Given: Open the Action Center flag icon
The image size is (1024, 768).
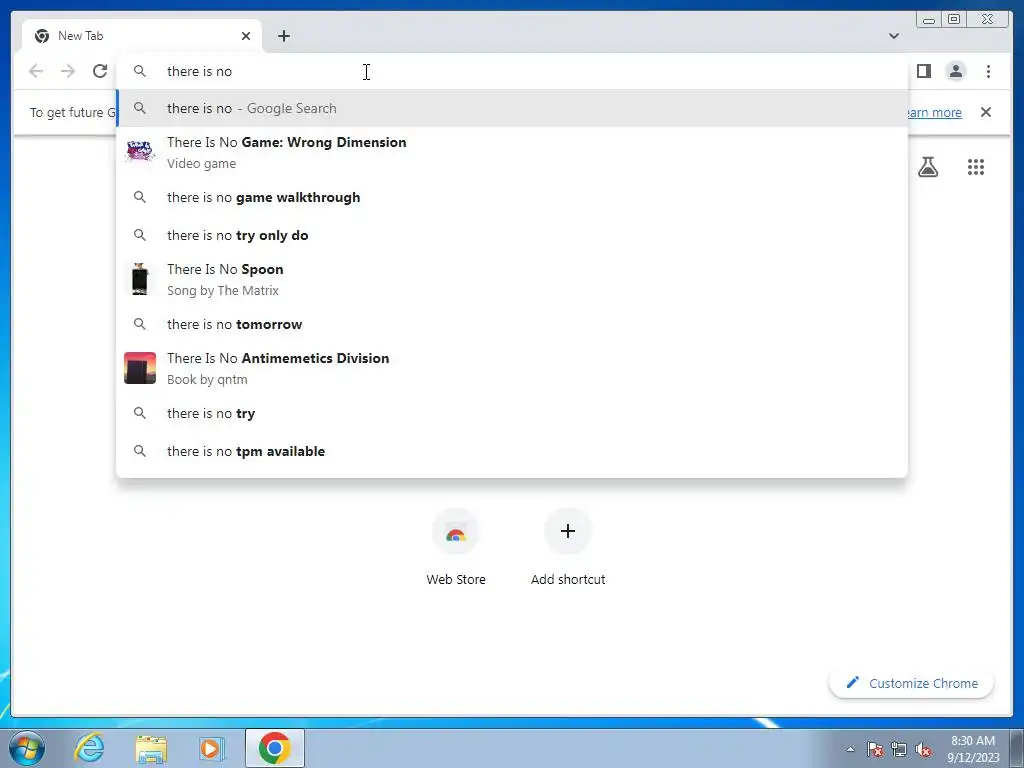Looking at the screenshot, I should click(x=875, y=749).
